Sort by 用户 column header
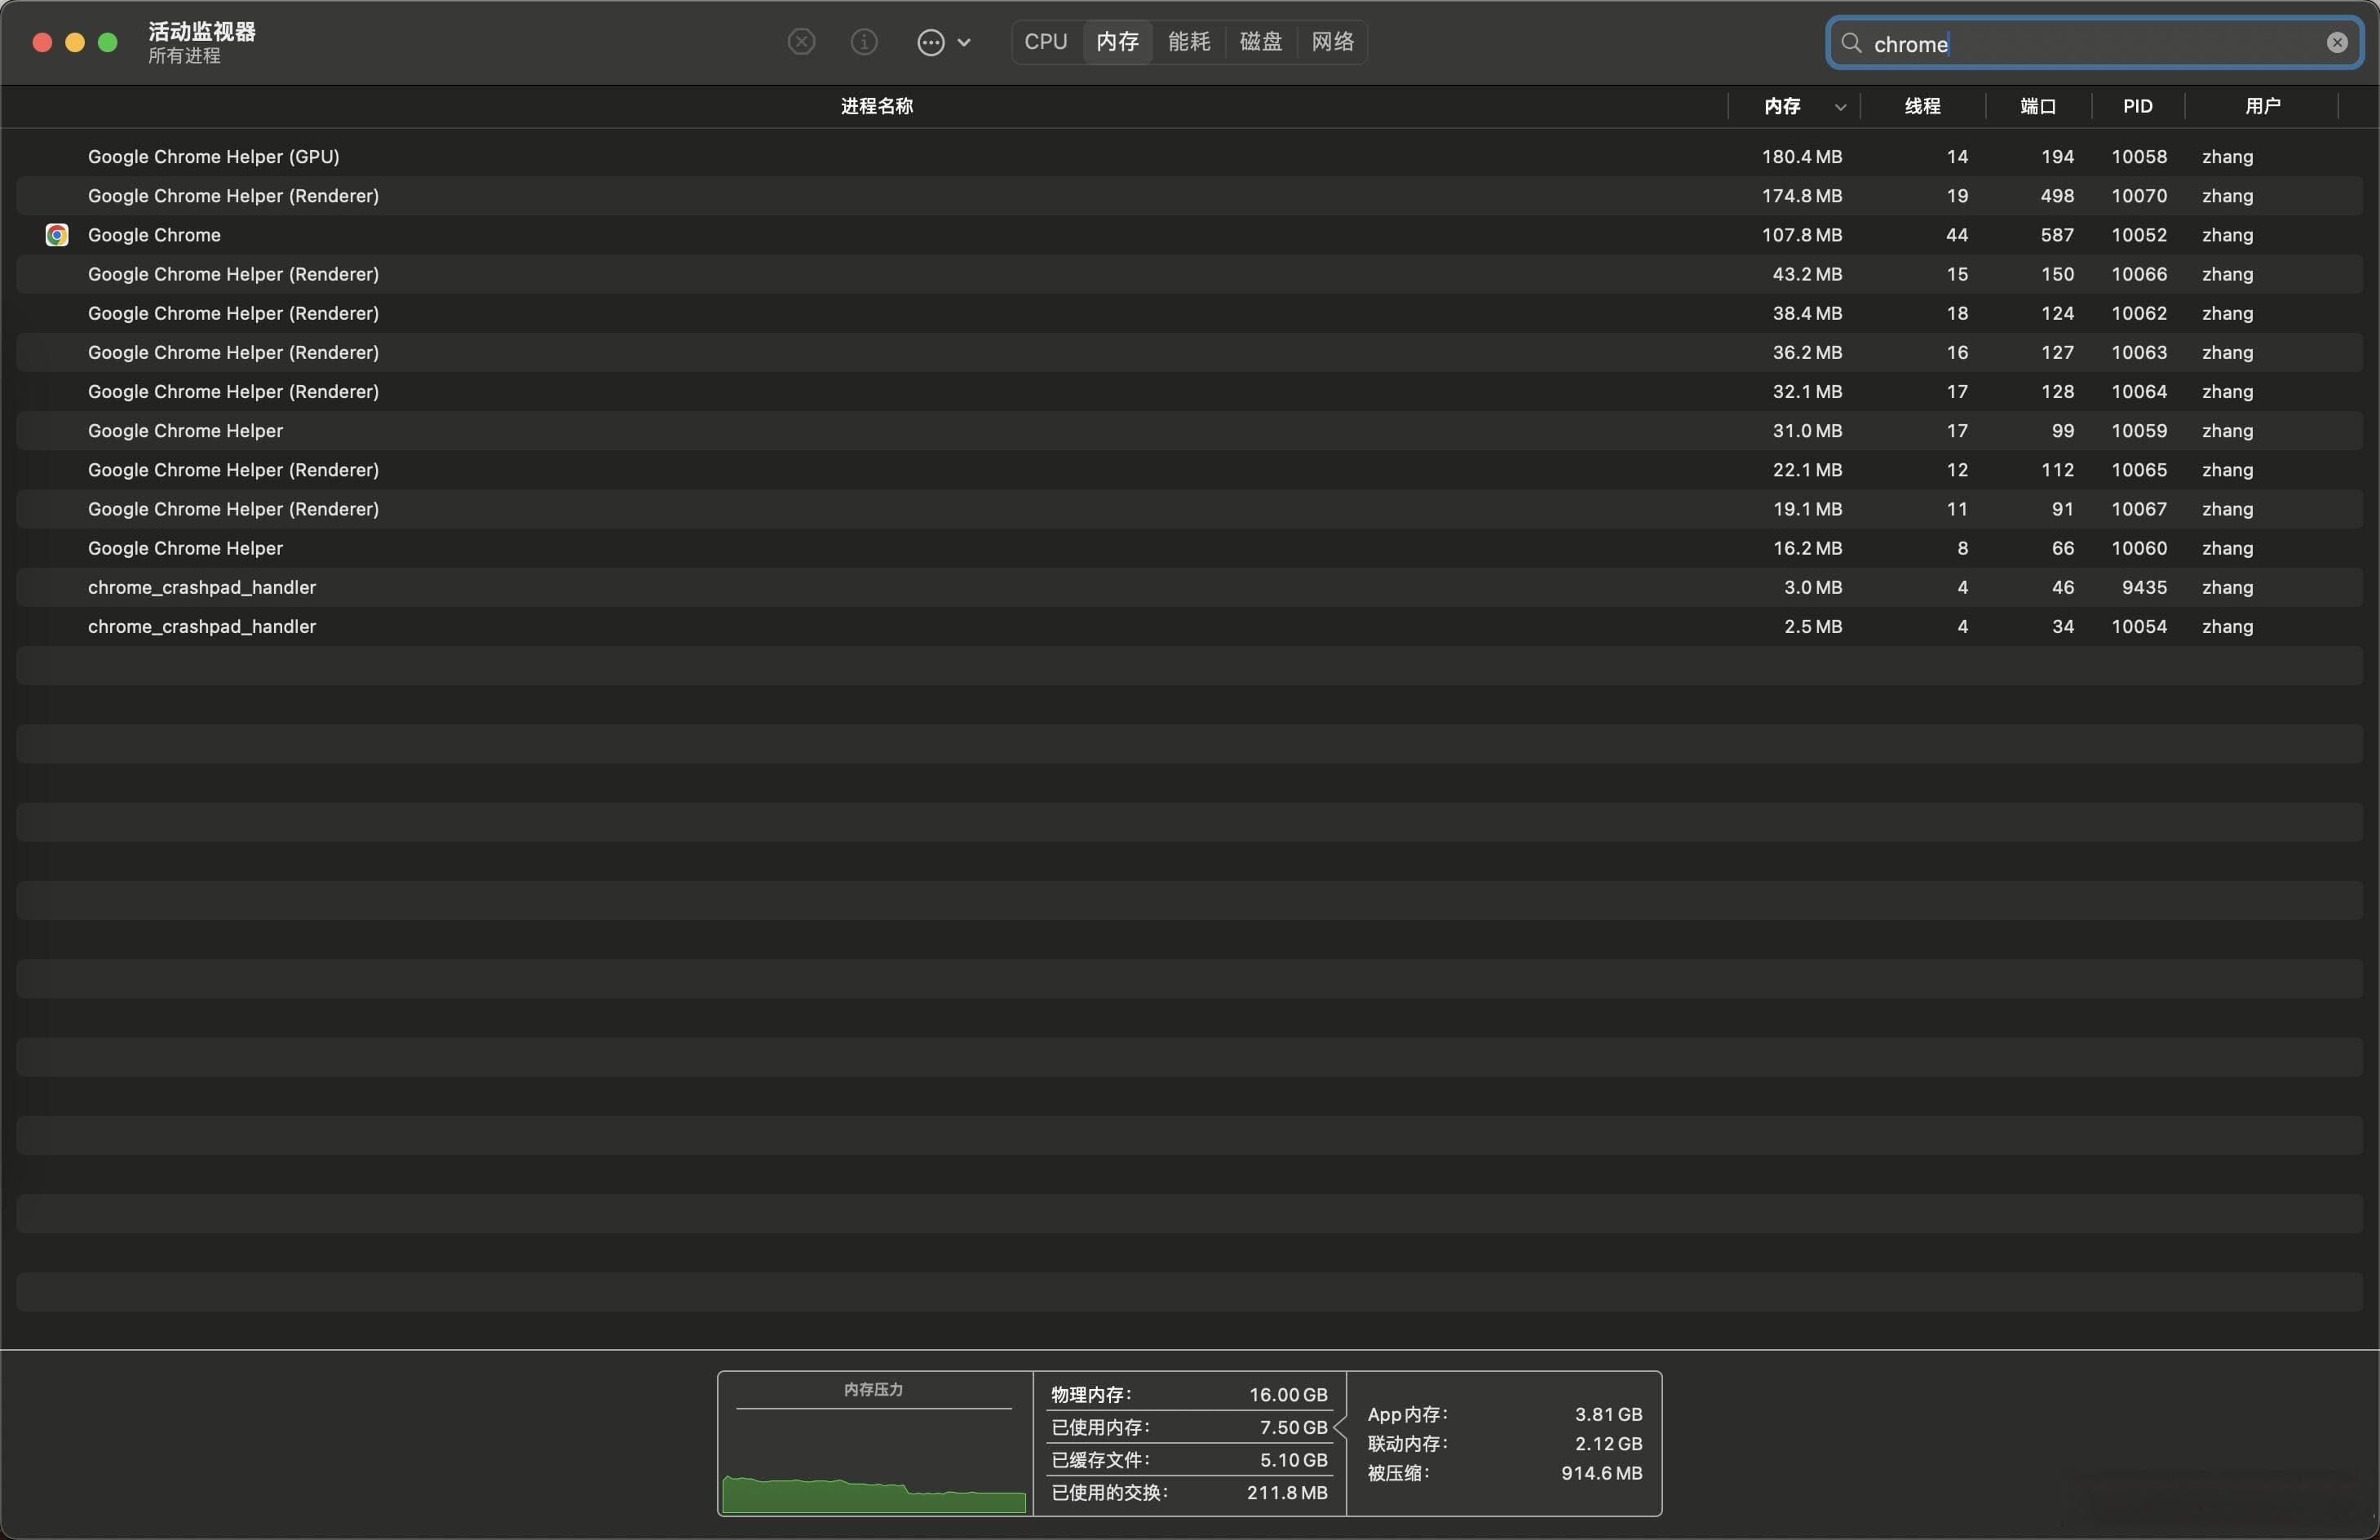This screenshot has height=1540, width=2380. [x=2262, y=106]
